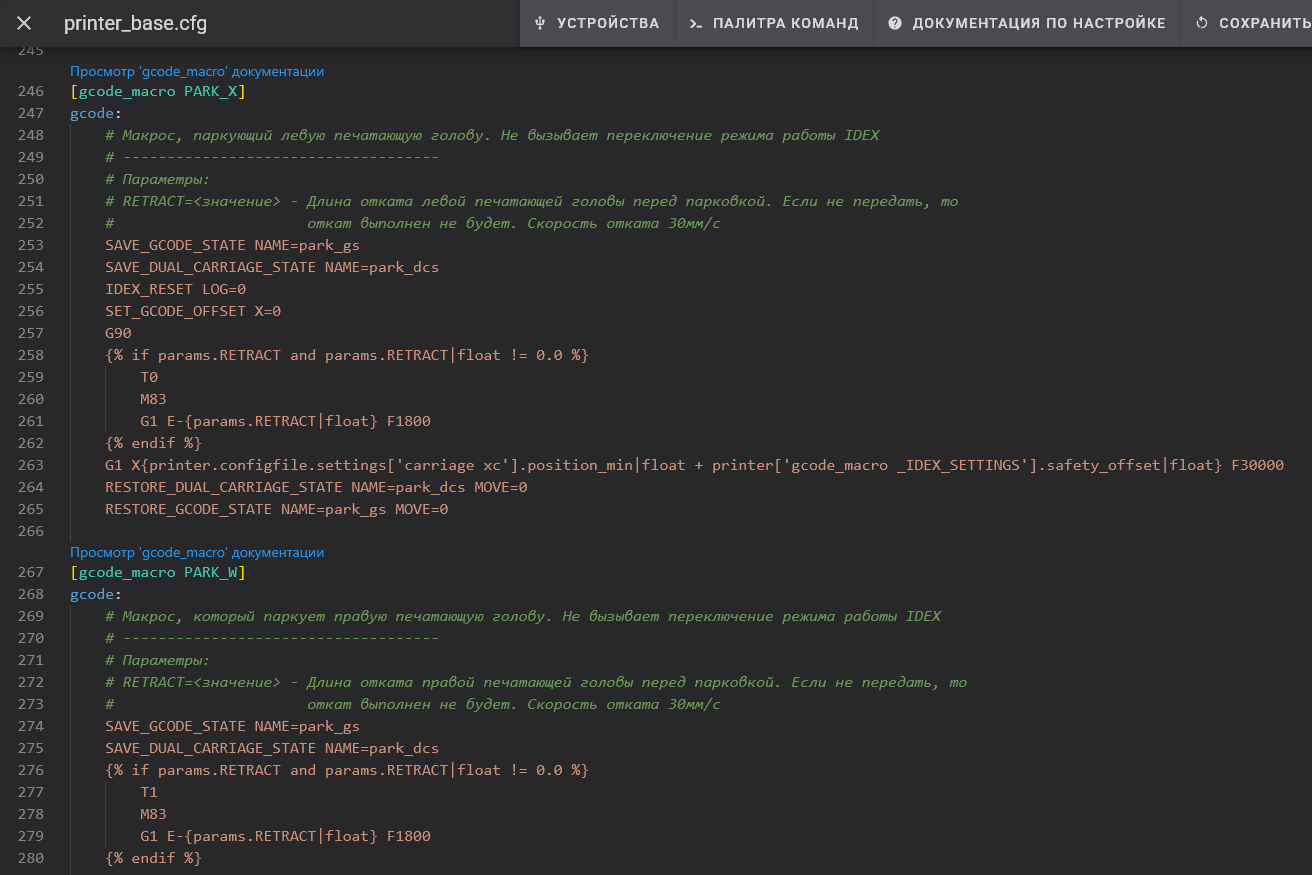The image size is (1312, 875).
Task: Click the Параметры comment on line 250
Action: coord(157,179)
